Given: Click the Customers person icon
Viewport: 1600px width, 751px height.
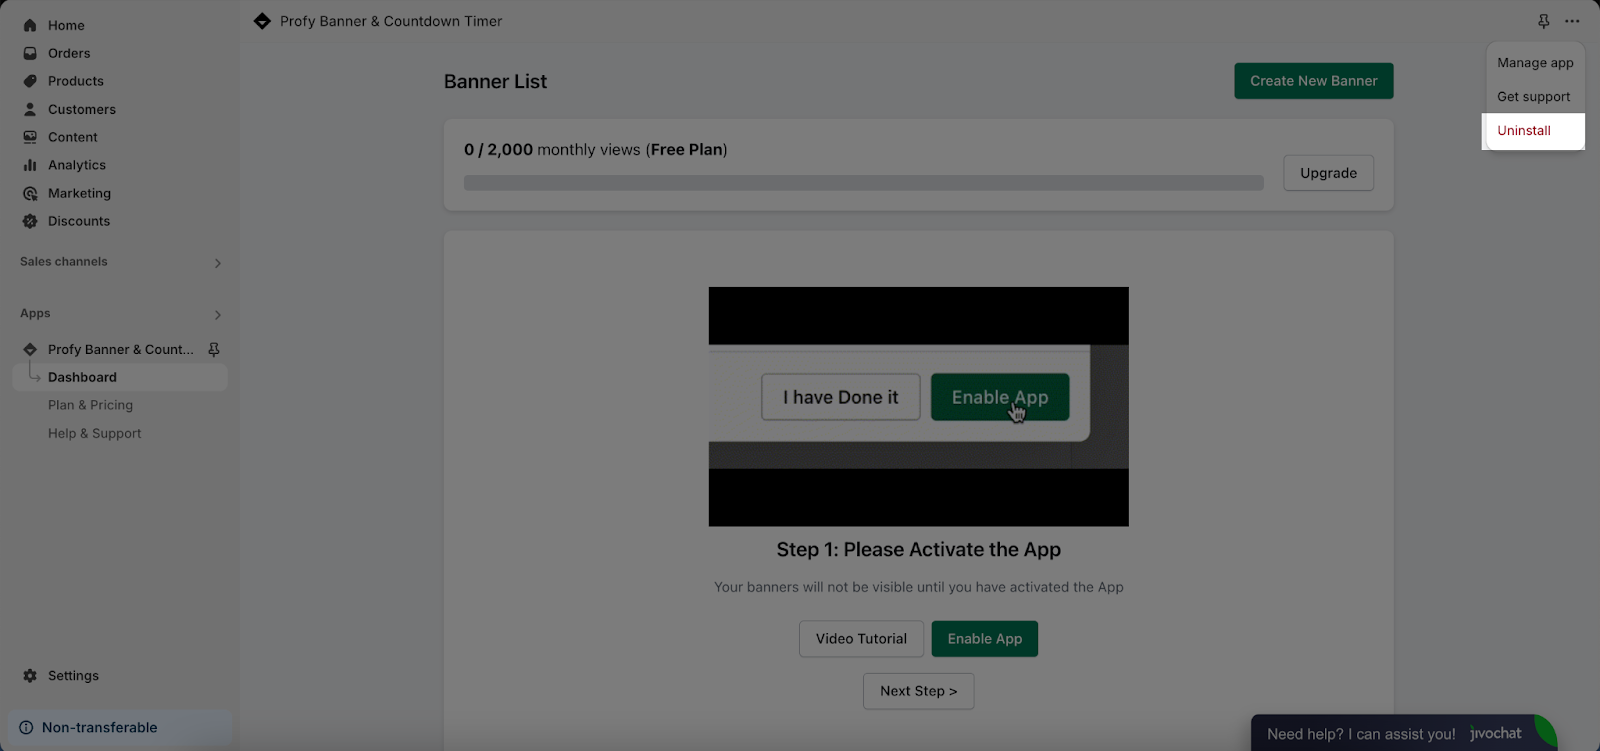Looking at the screenshot, I should point(30,109).
